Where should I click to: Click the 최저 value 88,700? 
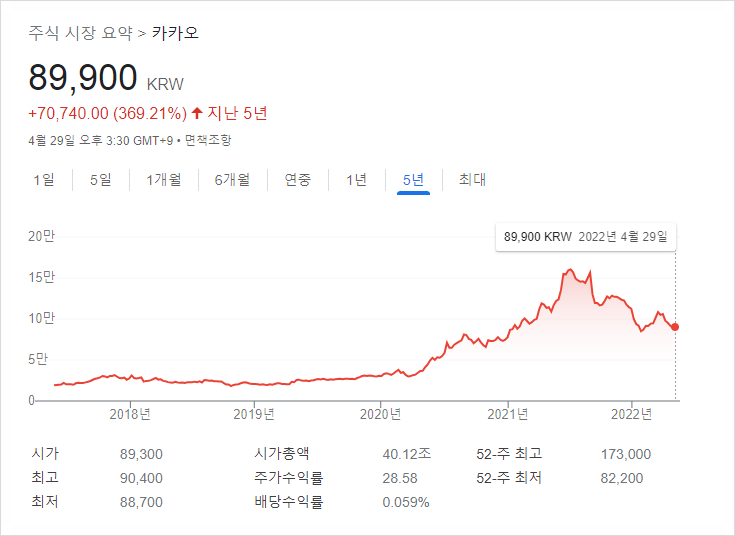(x=141, y=502)
